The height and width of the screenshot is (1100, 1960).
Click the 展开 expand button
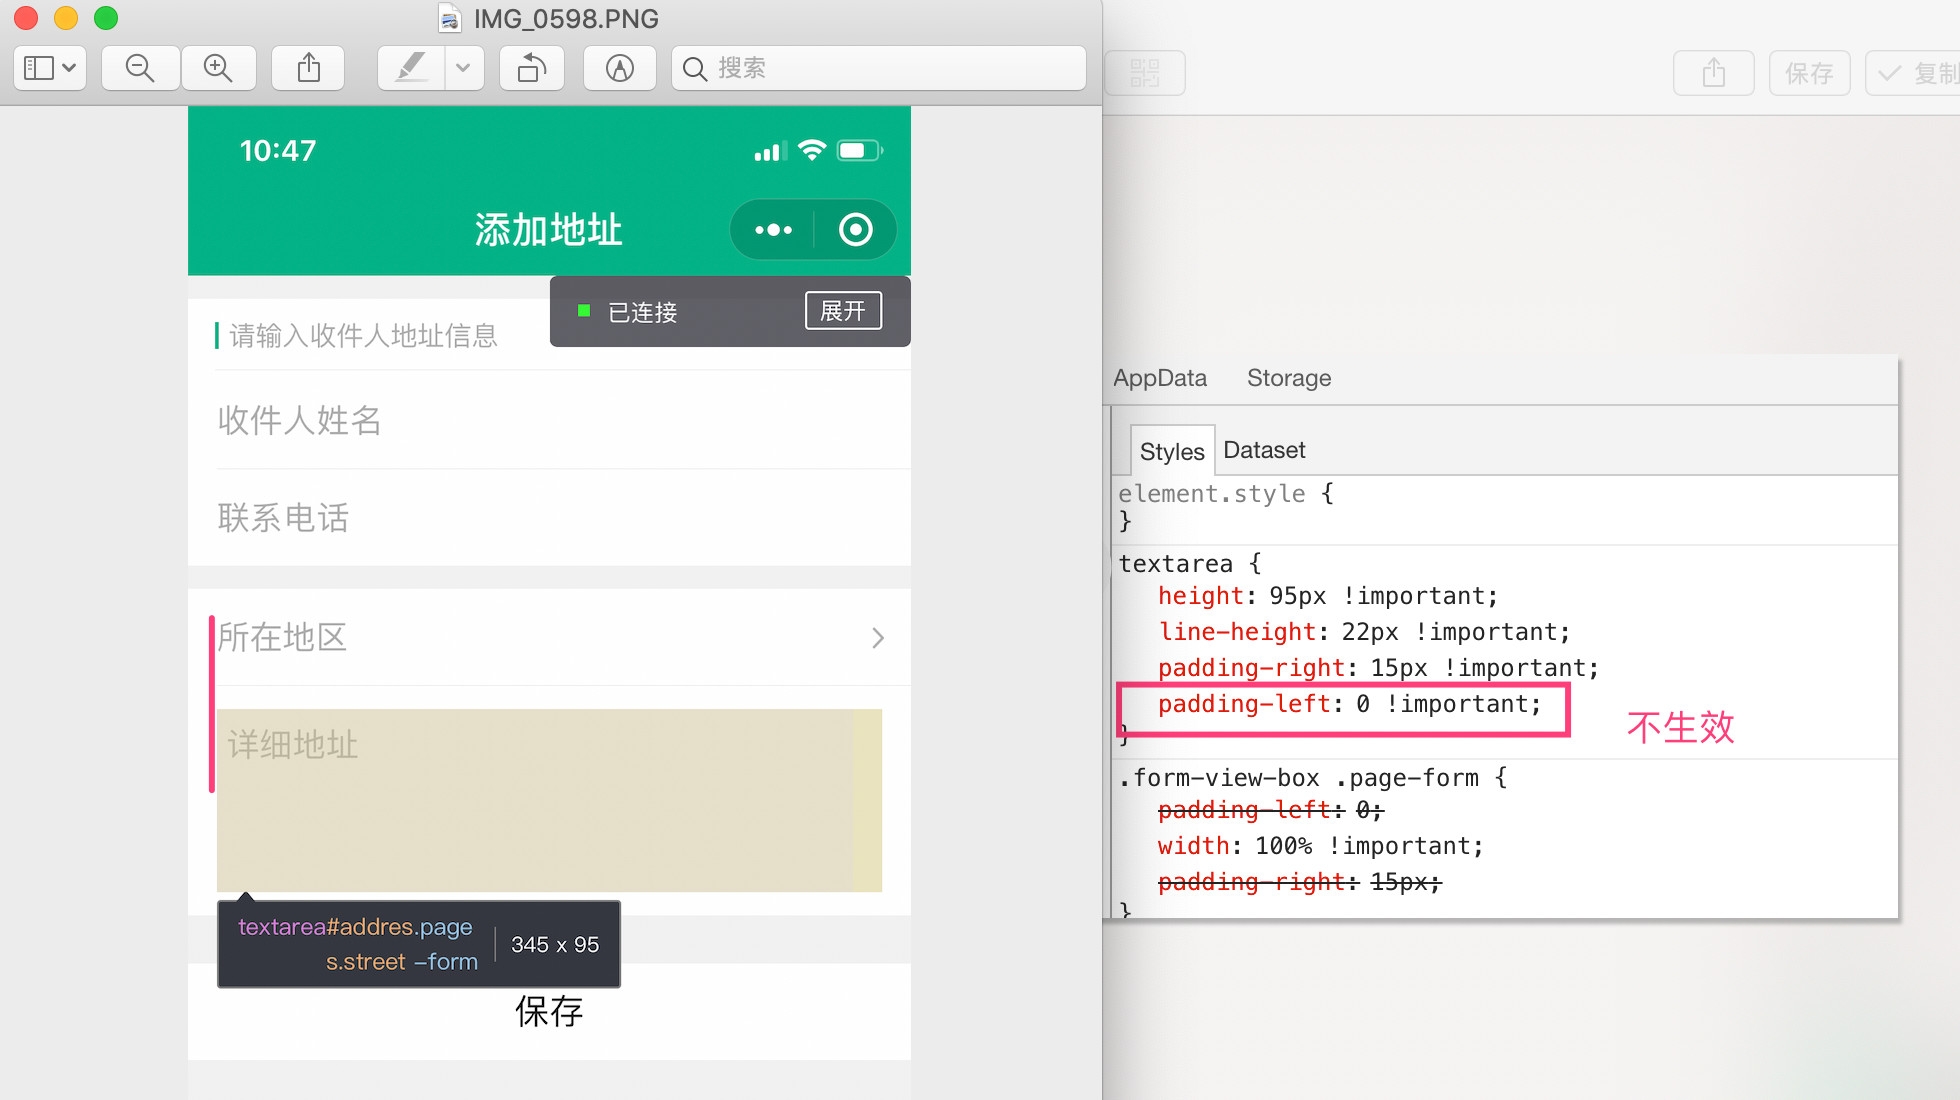tap(843, 311)
